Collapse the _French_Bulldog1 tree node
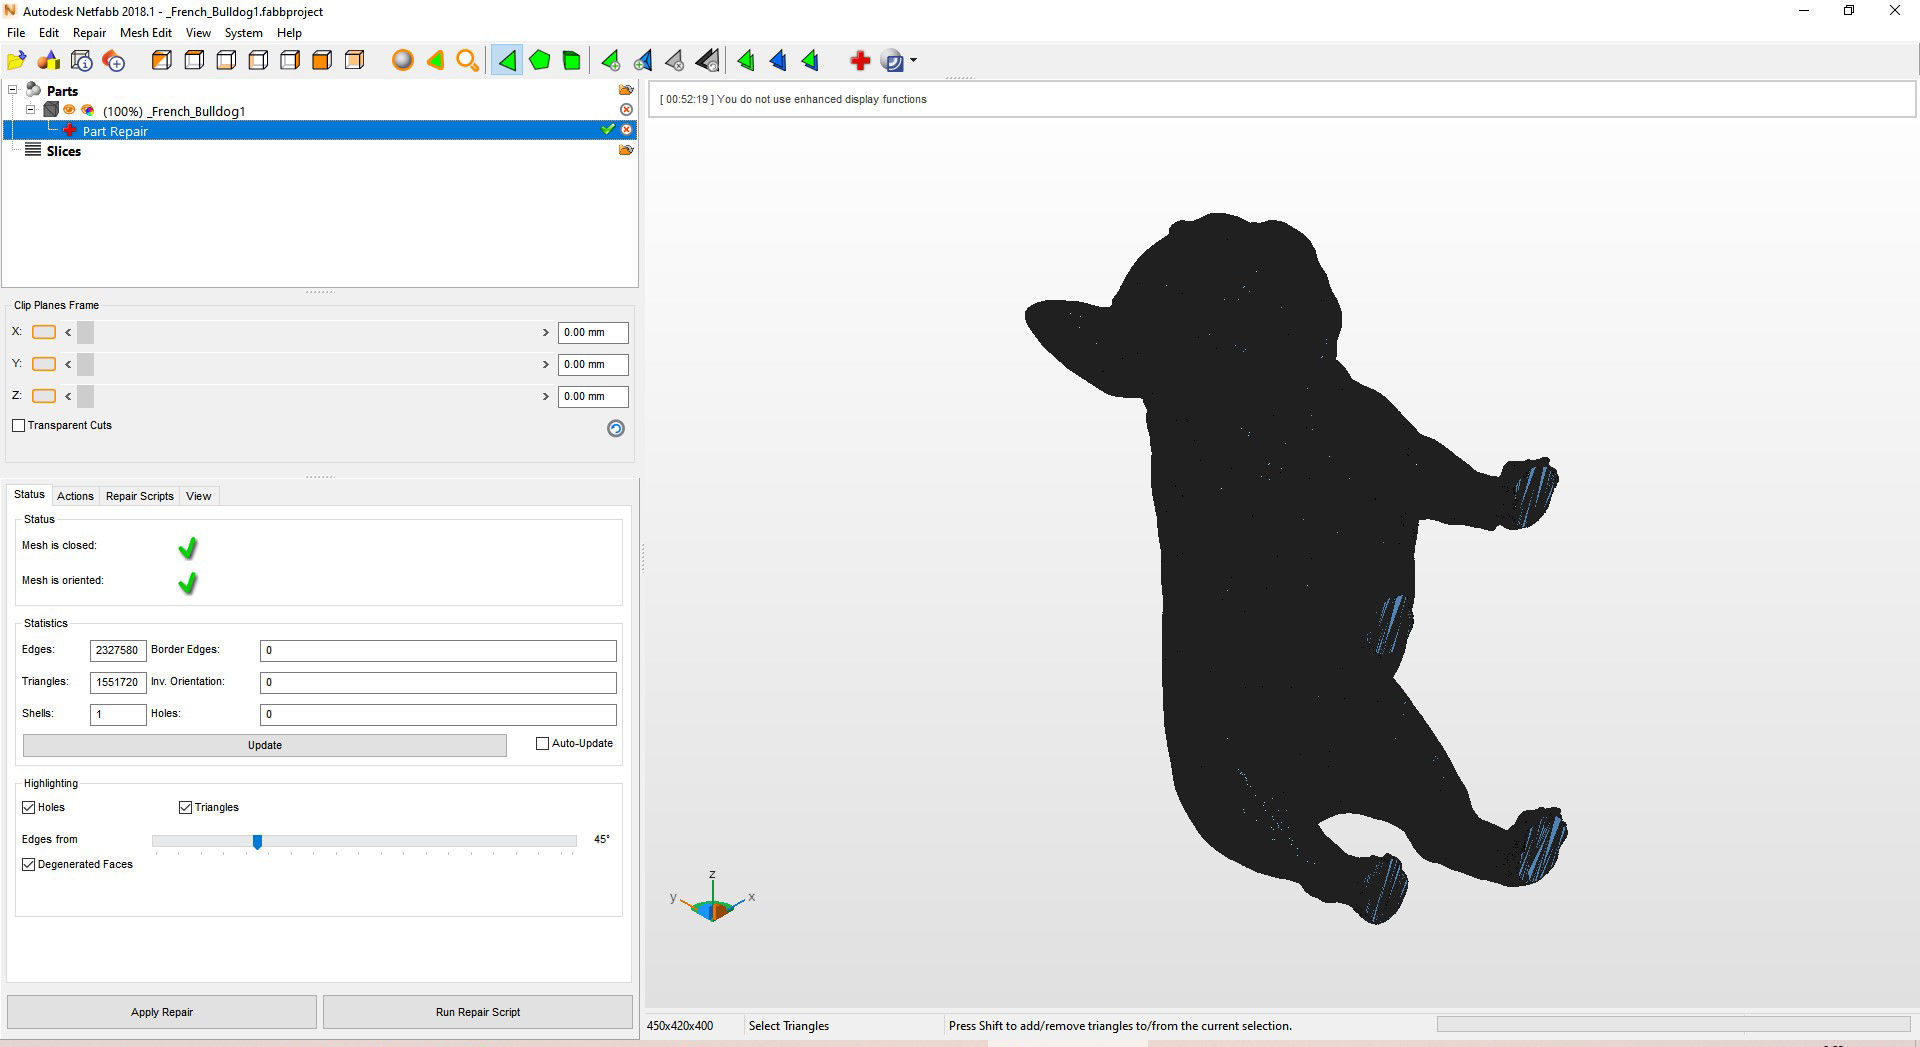 (x=30, y=110)
